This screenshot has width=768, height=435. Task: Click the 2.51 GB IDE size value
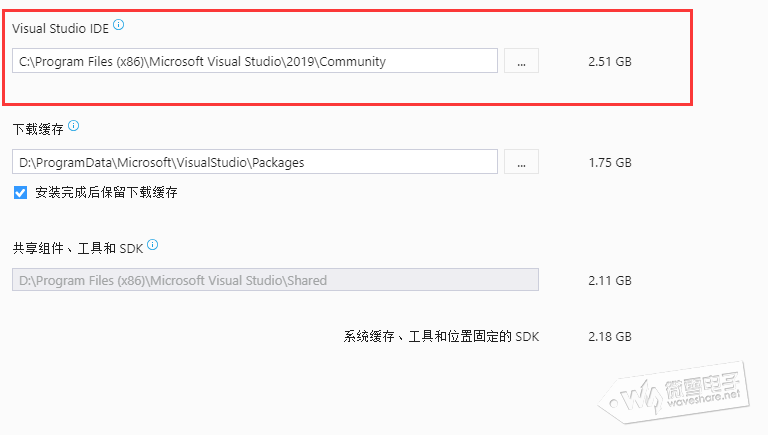click(x=610, y=62)
